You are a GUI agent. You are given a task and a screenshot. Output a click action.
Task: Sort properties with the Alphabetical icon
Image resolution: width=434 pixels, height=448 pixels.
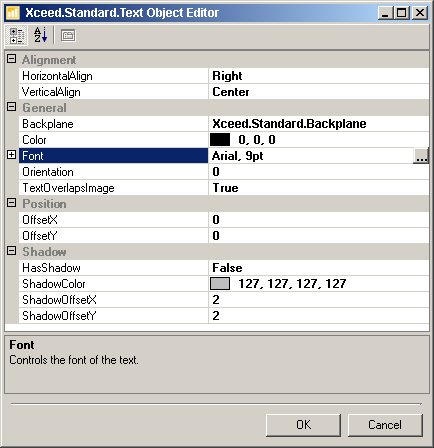coord(40,35)
